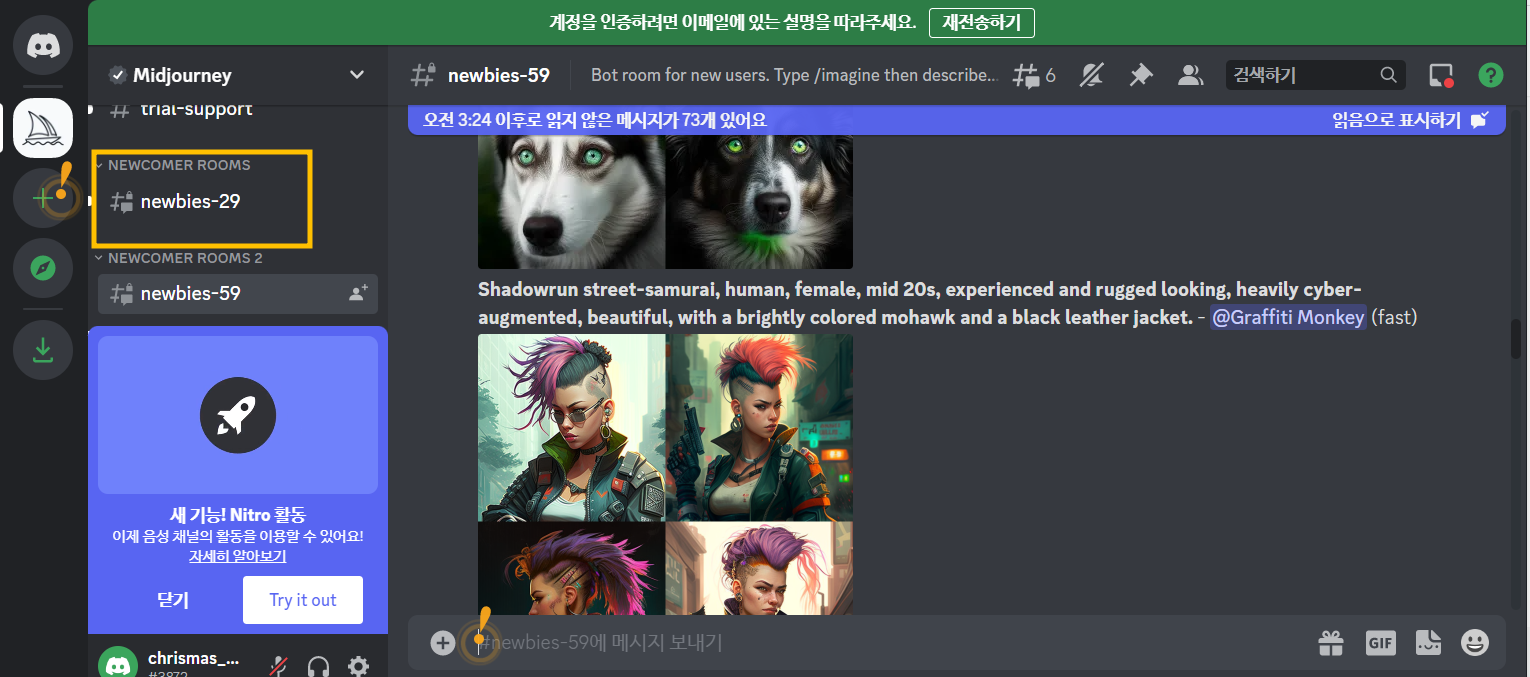Image resolution: width=1530 pixels, height=677 pixels.
Task: Mute your microphone in the user panel
Action: pos(278,663)
